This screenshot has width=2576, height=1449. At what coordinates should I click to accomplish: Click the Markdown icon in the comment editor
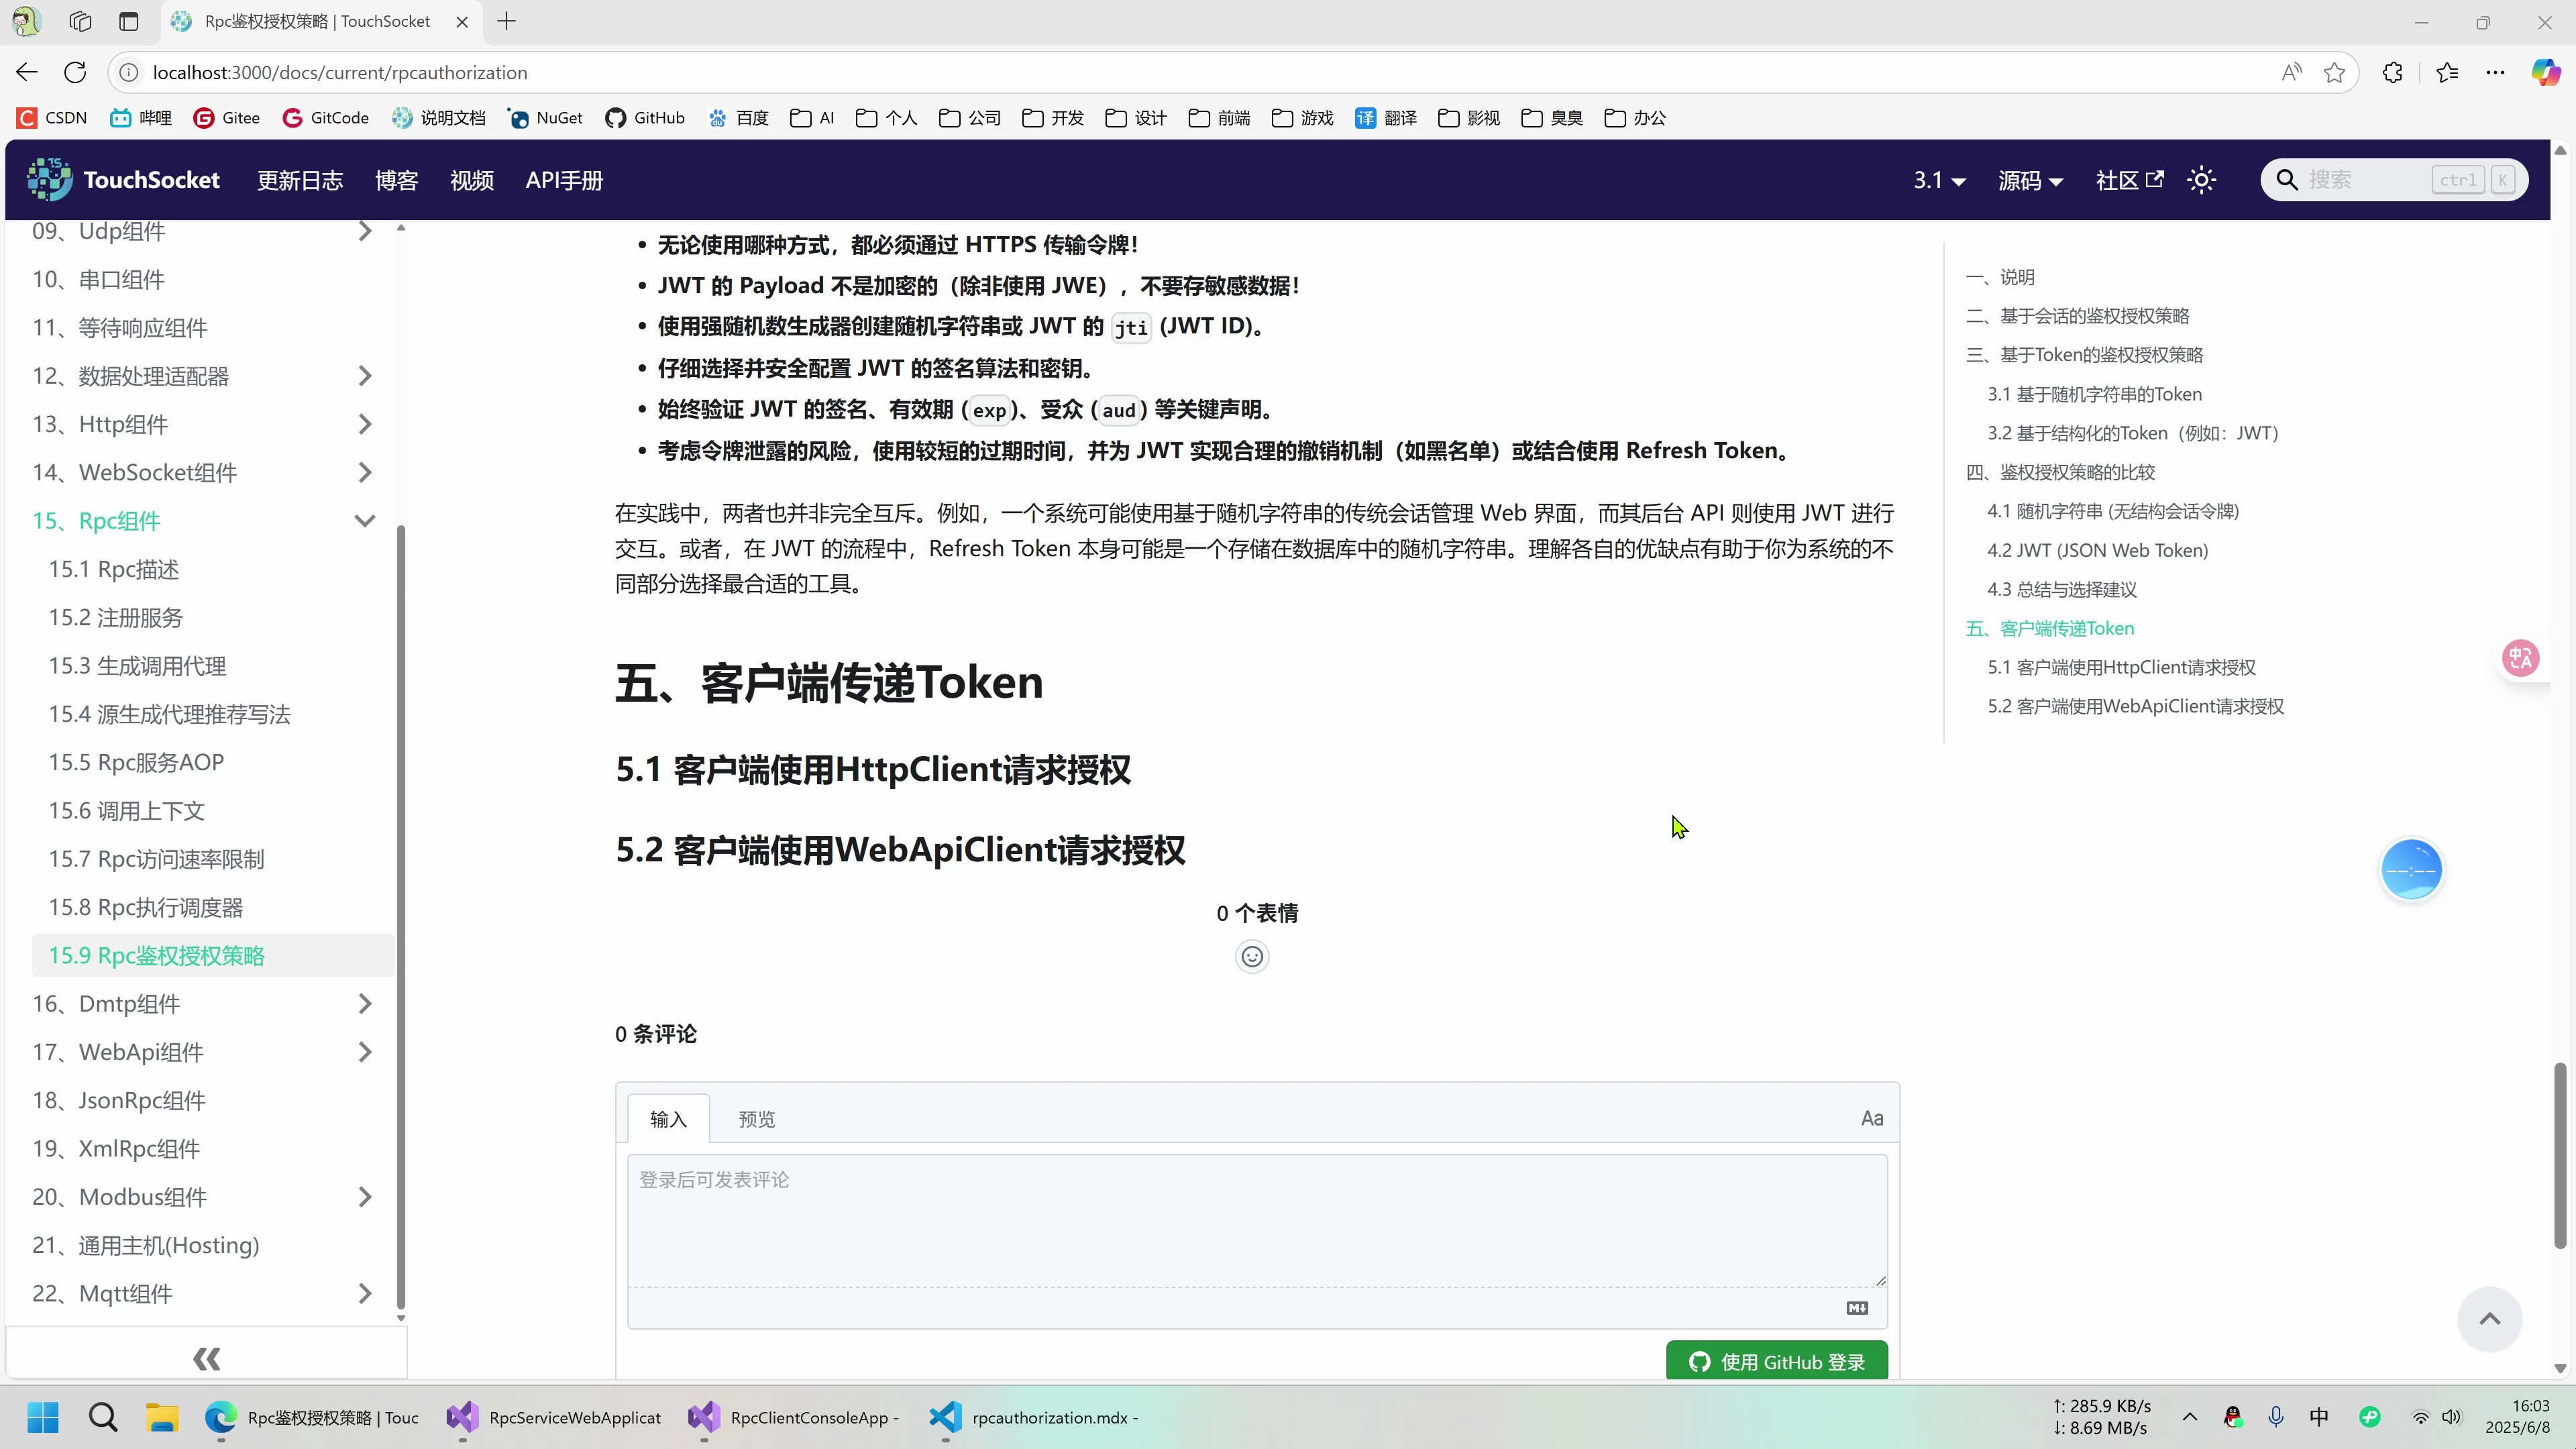(x=1857, y=1308)
